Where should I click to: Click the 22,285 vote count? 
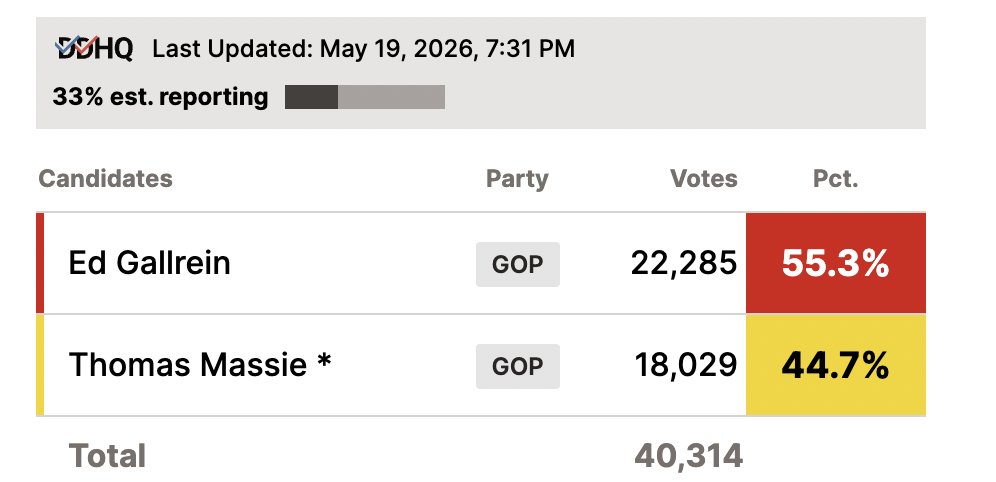pyautogui.click(x=684, y=264)
